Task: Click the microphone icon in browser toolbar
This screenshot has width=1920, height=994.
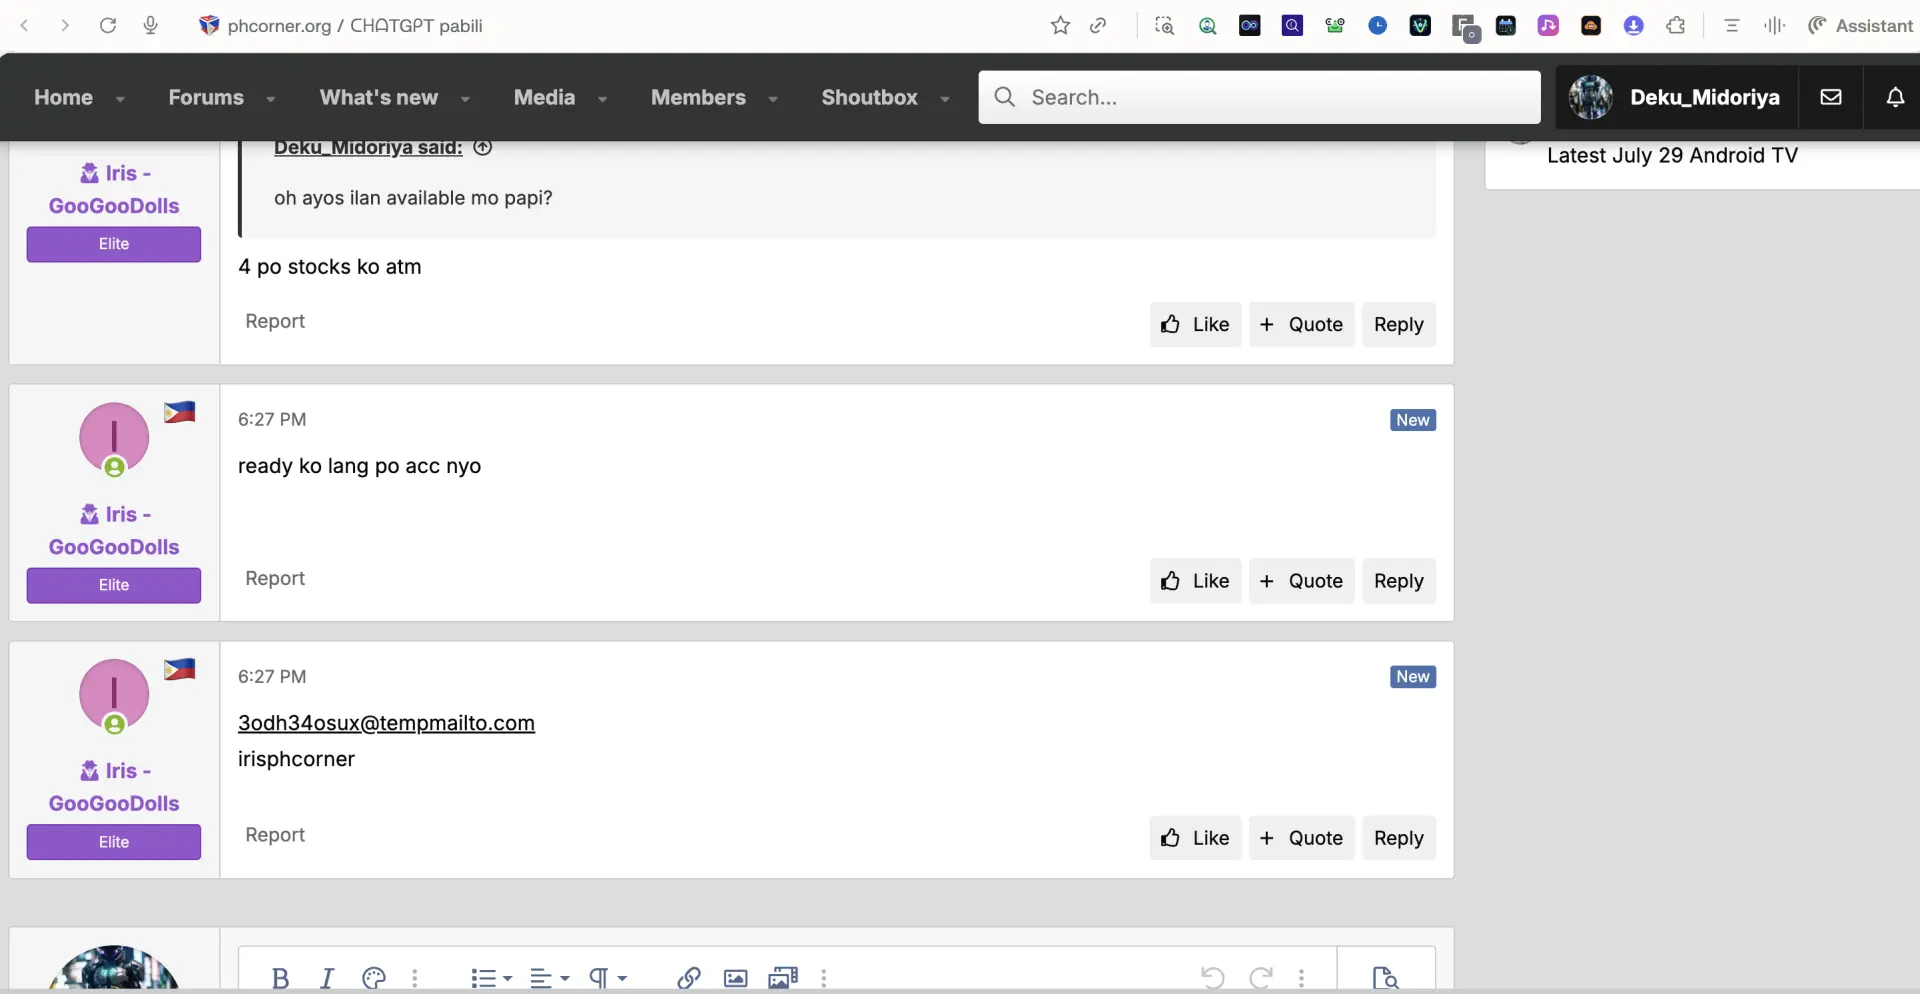Action: coord(150,25)
